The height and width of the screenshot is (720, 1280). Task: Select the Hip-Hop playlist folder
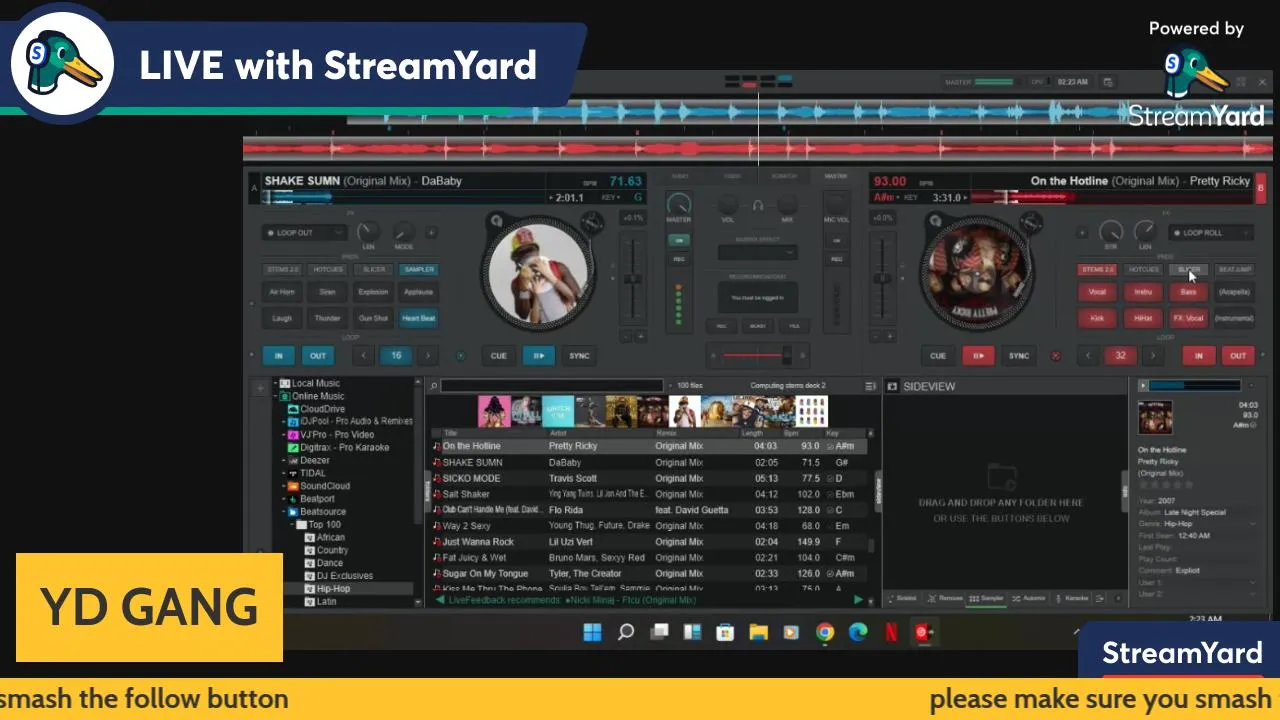pyautogui.click(x=333, y=589)
